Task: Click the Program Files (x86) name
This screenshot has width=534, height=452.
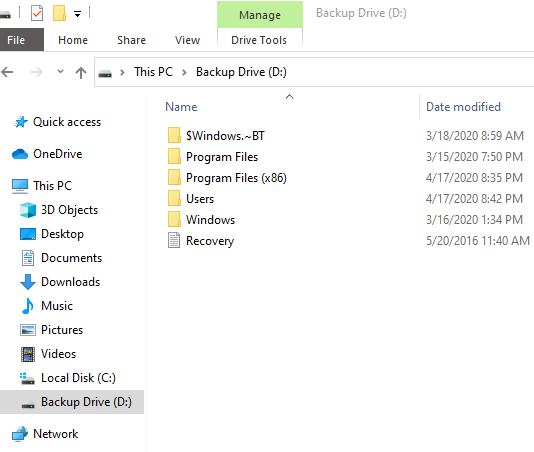Action: pyautogui.click(x=236, y=178)
